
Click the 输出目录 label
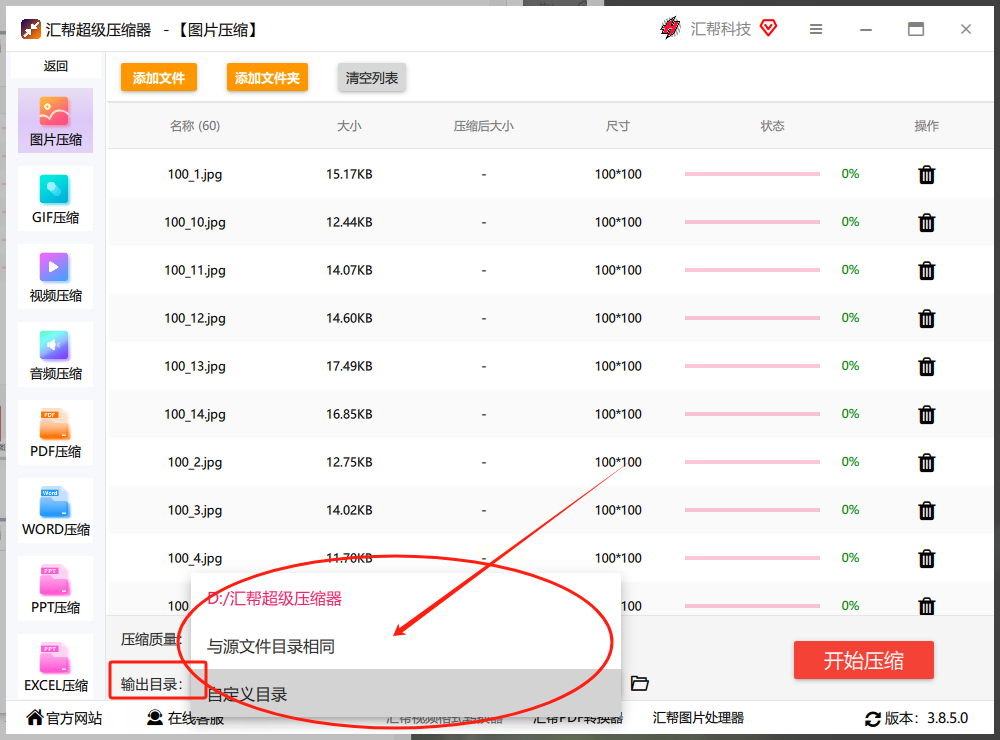click(x=152, y=684)
